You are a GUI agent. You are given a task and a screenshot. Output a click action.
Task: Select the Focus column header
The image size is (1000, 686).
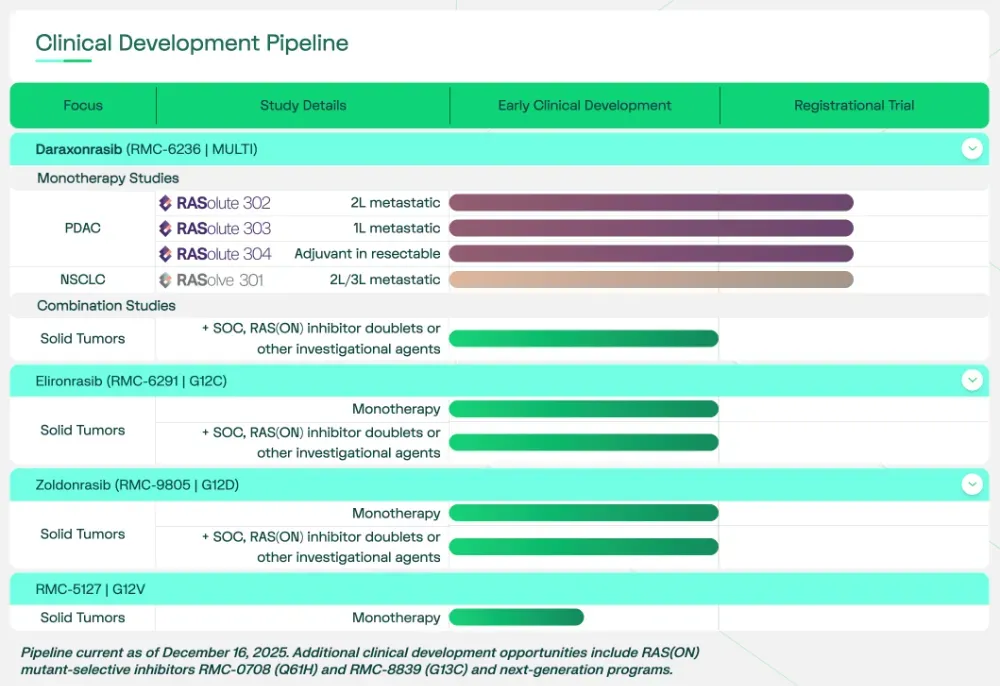click(x=83, y=105)
